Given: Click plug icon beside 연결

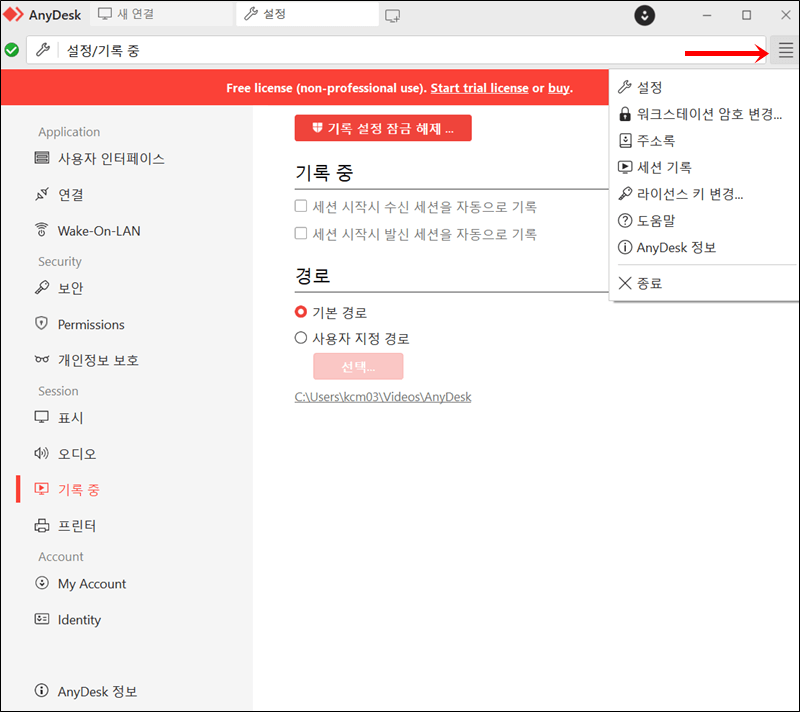Looking at the screenshot, I should 41,194.
